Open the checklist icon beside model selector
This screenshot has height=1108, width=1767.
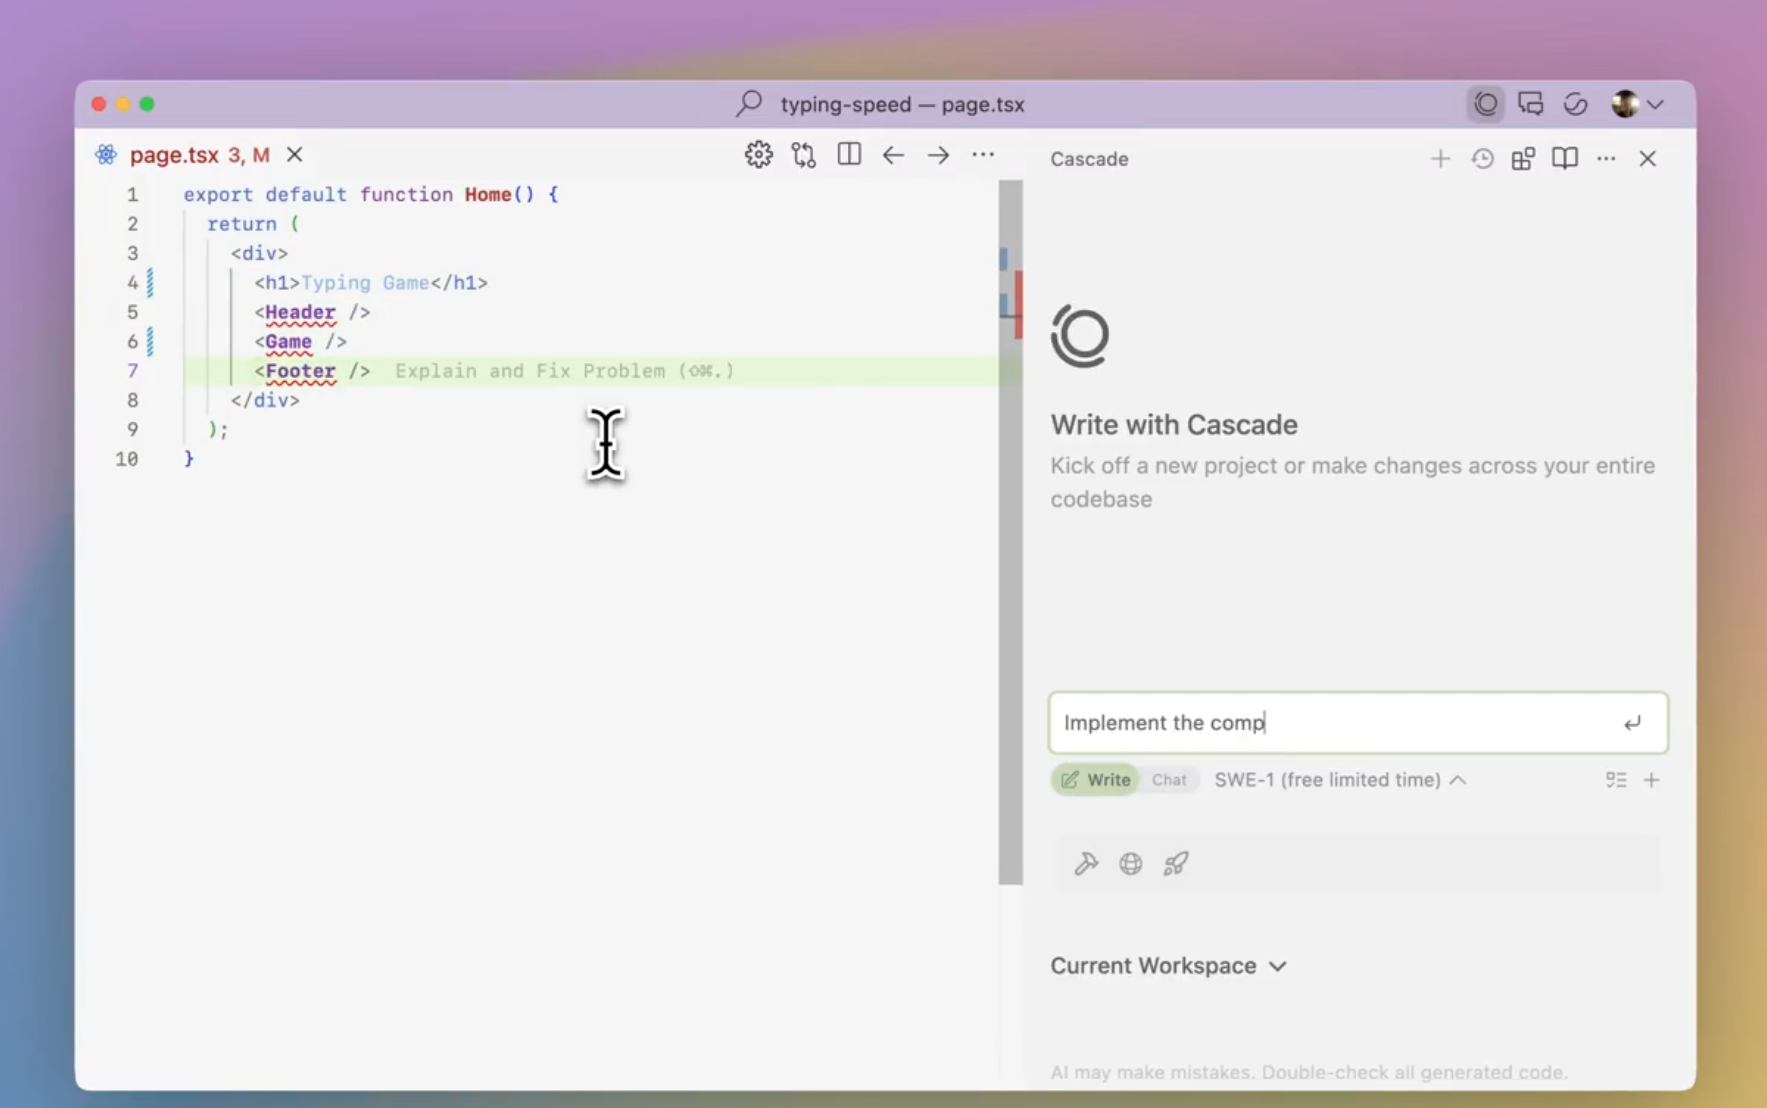point(1616,780)
